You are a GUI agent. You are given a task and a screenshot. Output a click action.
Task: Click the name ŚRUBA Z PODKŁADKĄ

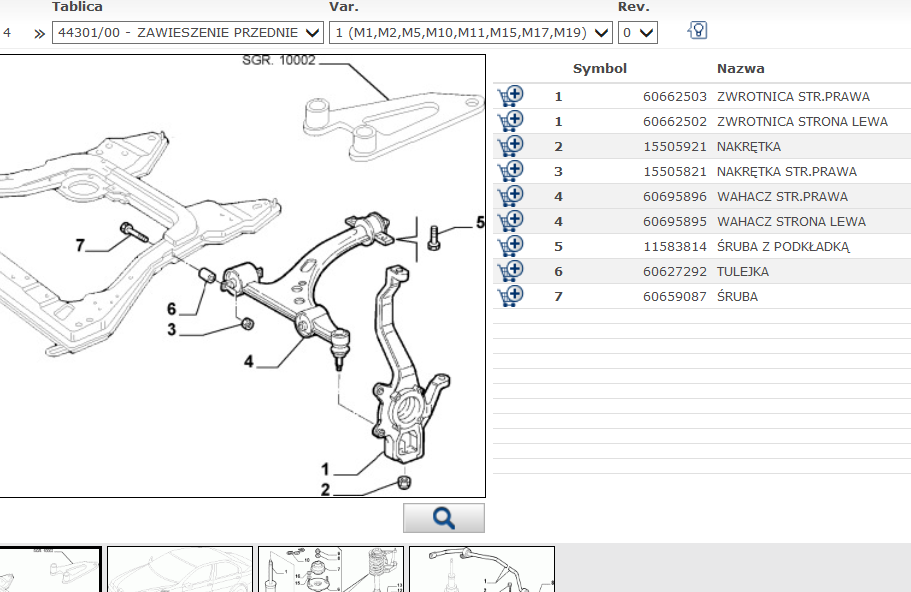[x=783, y=246]
